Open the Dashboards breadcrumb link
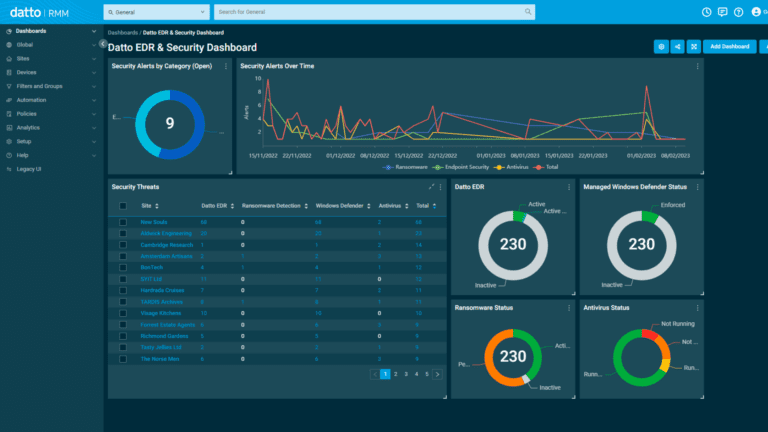The image size is (768, 432). (x=122, y=33)
